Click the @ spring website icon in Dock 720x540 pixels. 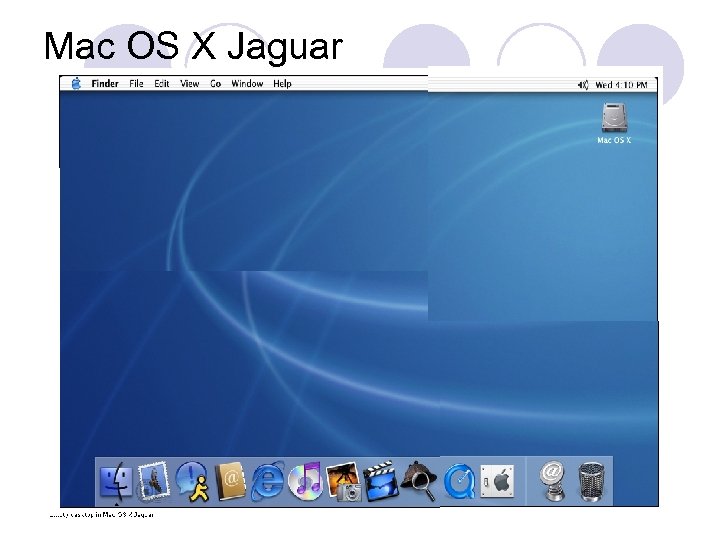pos(553,481)
